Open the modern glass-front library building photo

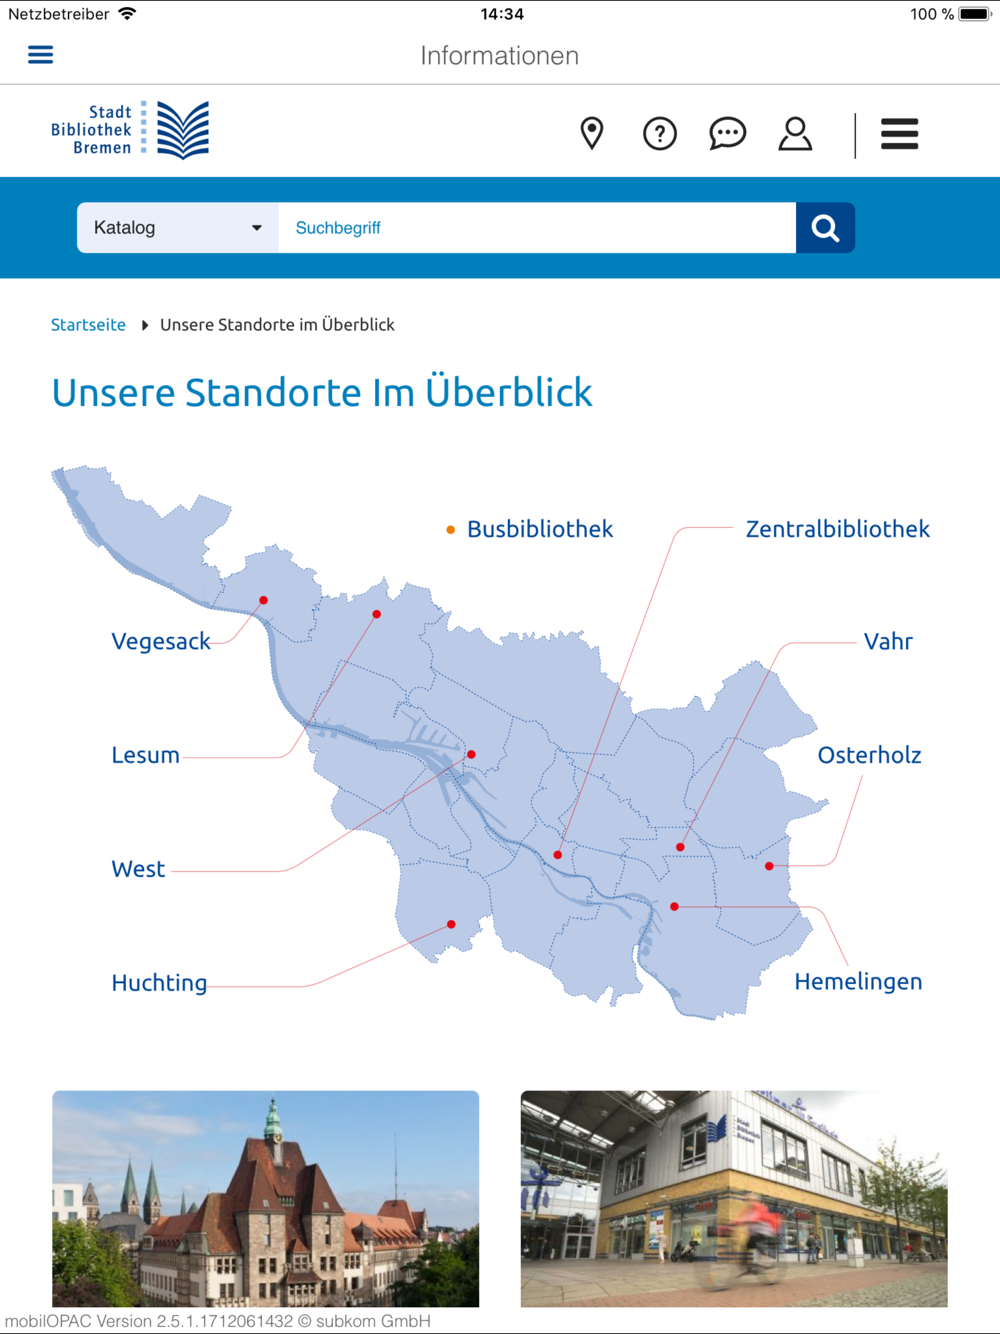coord(734,1198)
